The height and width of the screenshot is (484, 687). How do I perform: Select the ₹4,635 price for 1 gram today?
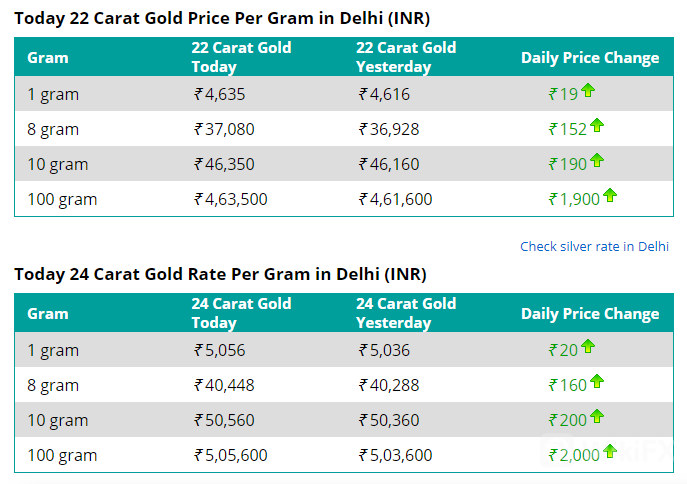pos(220,95)
